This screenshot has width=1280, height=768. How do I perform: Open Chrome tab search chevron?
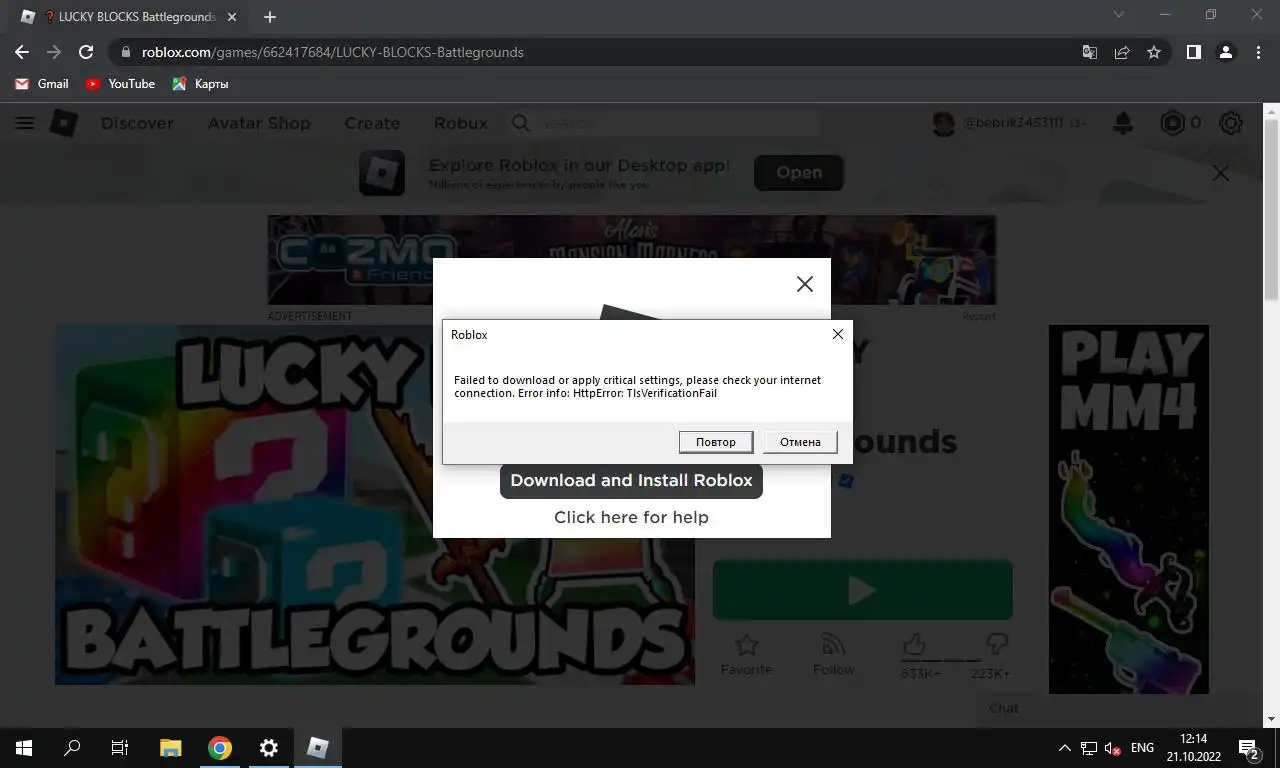(1118, 14)
